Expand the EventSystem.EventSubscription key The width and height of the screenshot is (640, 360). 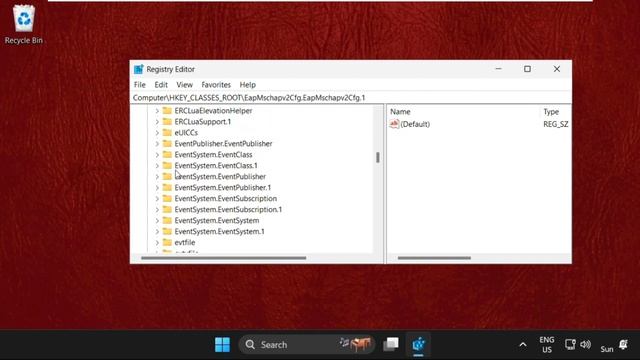(157, 199)
